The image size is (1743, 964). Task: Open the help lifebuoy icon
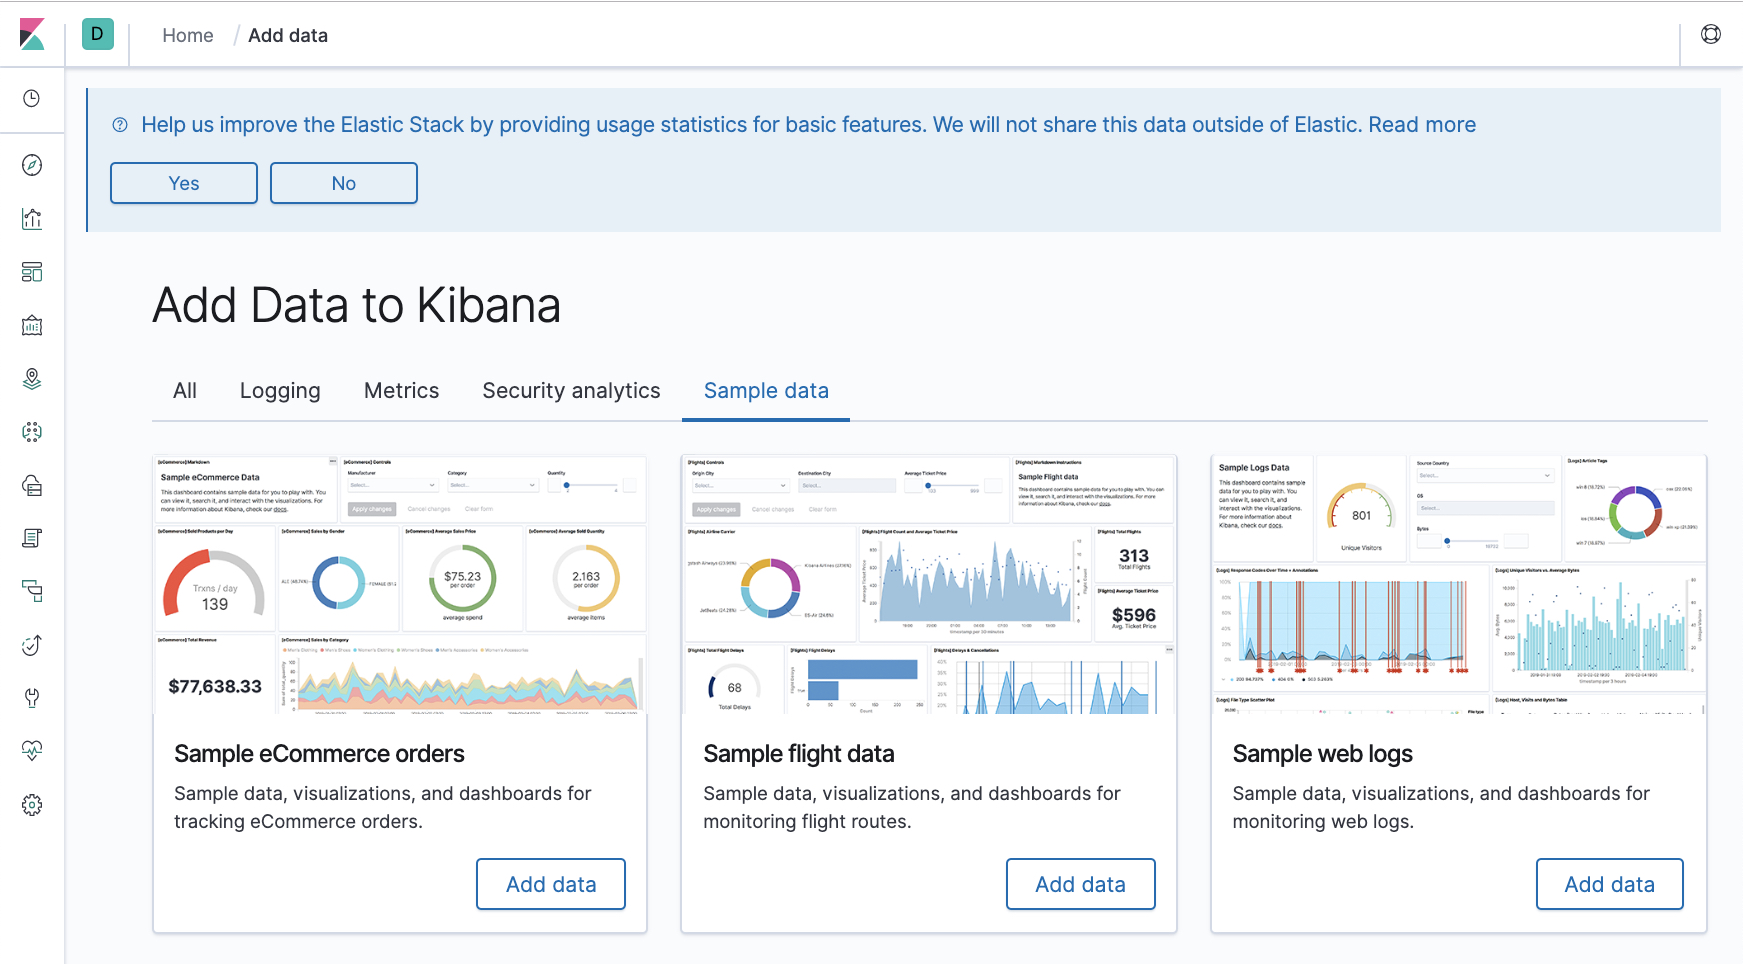(x=1711, y=34)
